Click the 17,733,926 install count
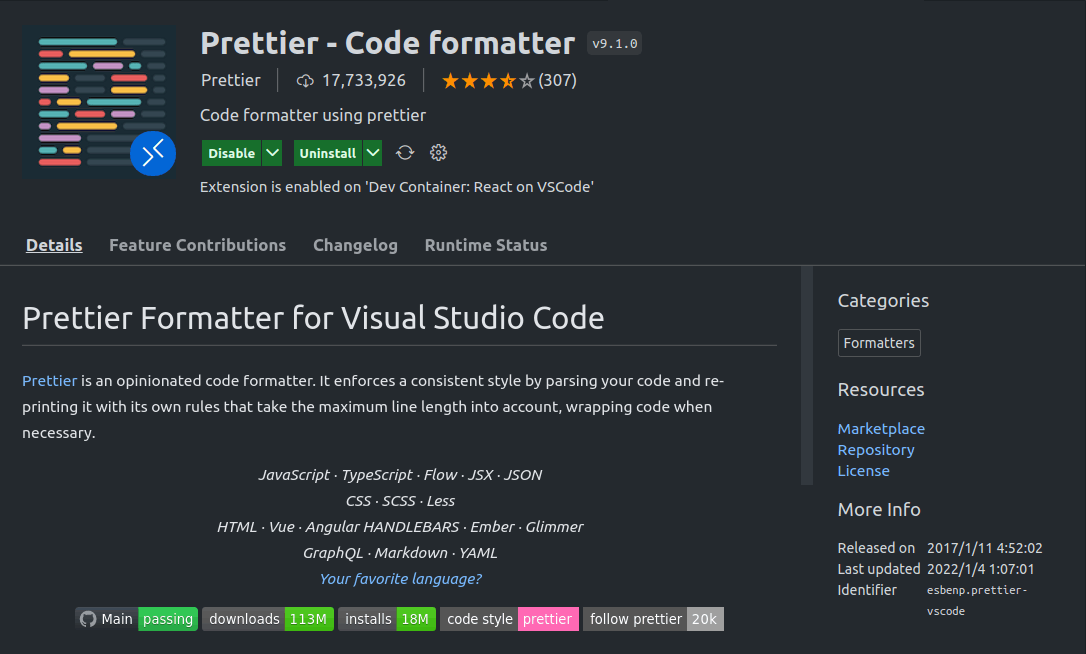This screenshot has height=654, width=1086. (364, 80)
